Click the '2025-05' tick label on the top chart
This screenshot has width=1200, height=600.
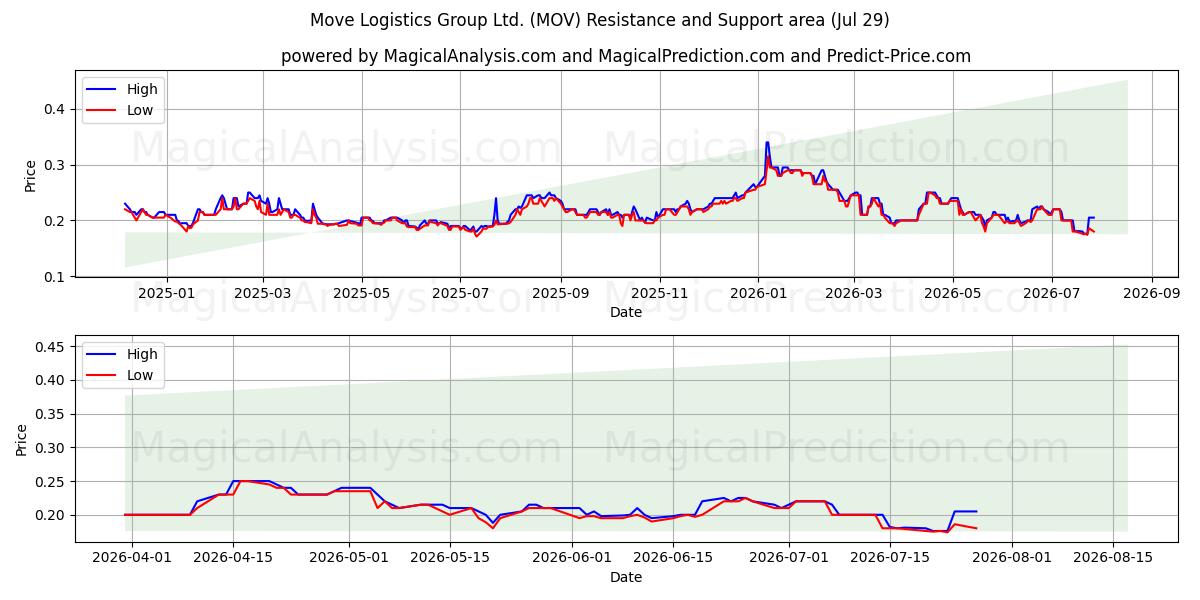361,293
